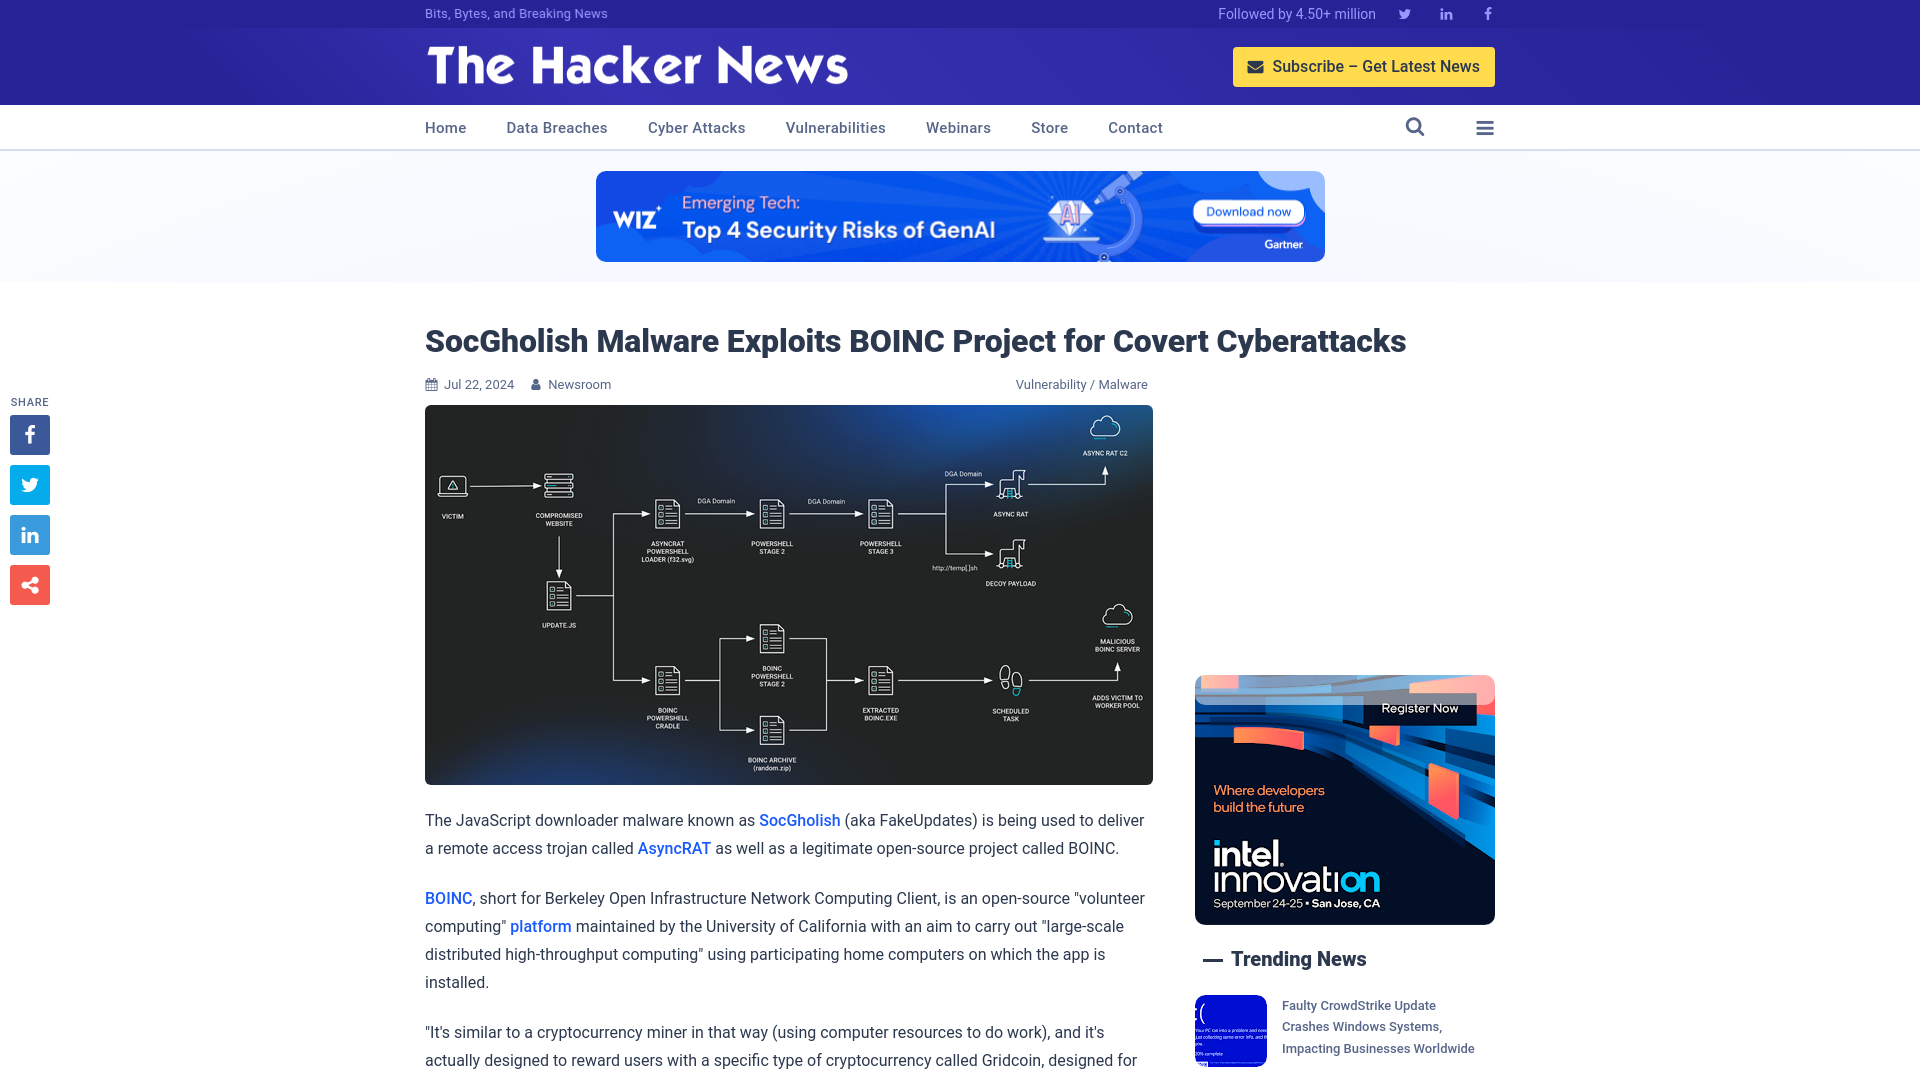Expand the Cyber Attacks navigation dropdown
The width and height of the screenshot is (1920, 1080).
pos(696,128)
